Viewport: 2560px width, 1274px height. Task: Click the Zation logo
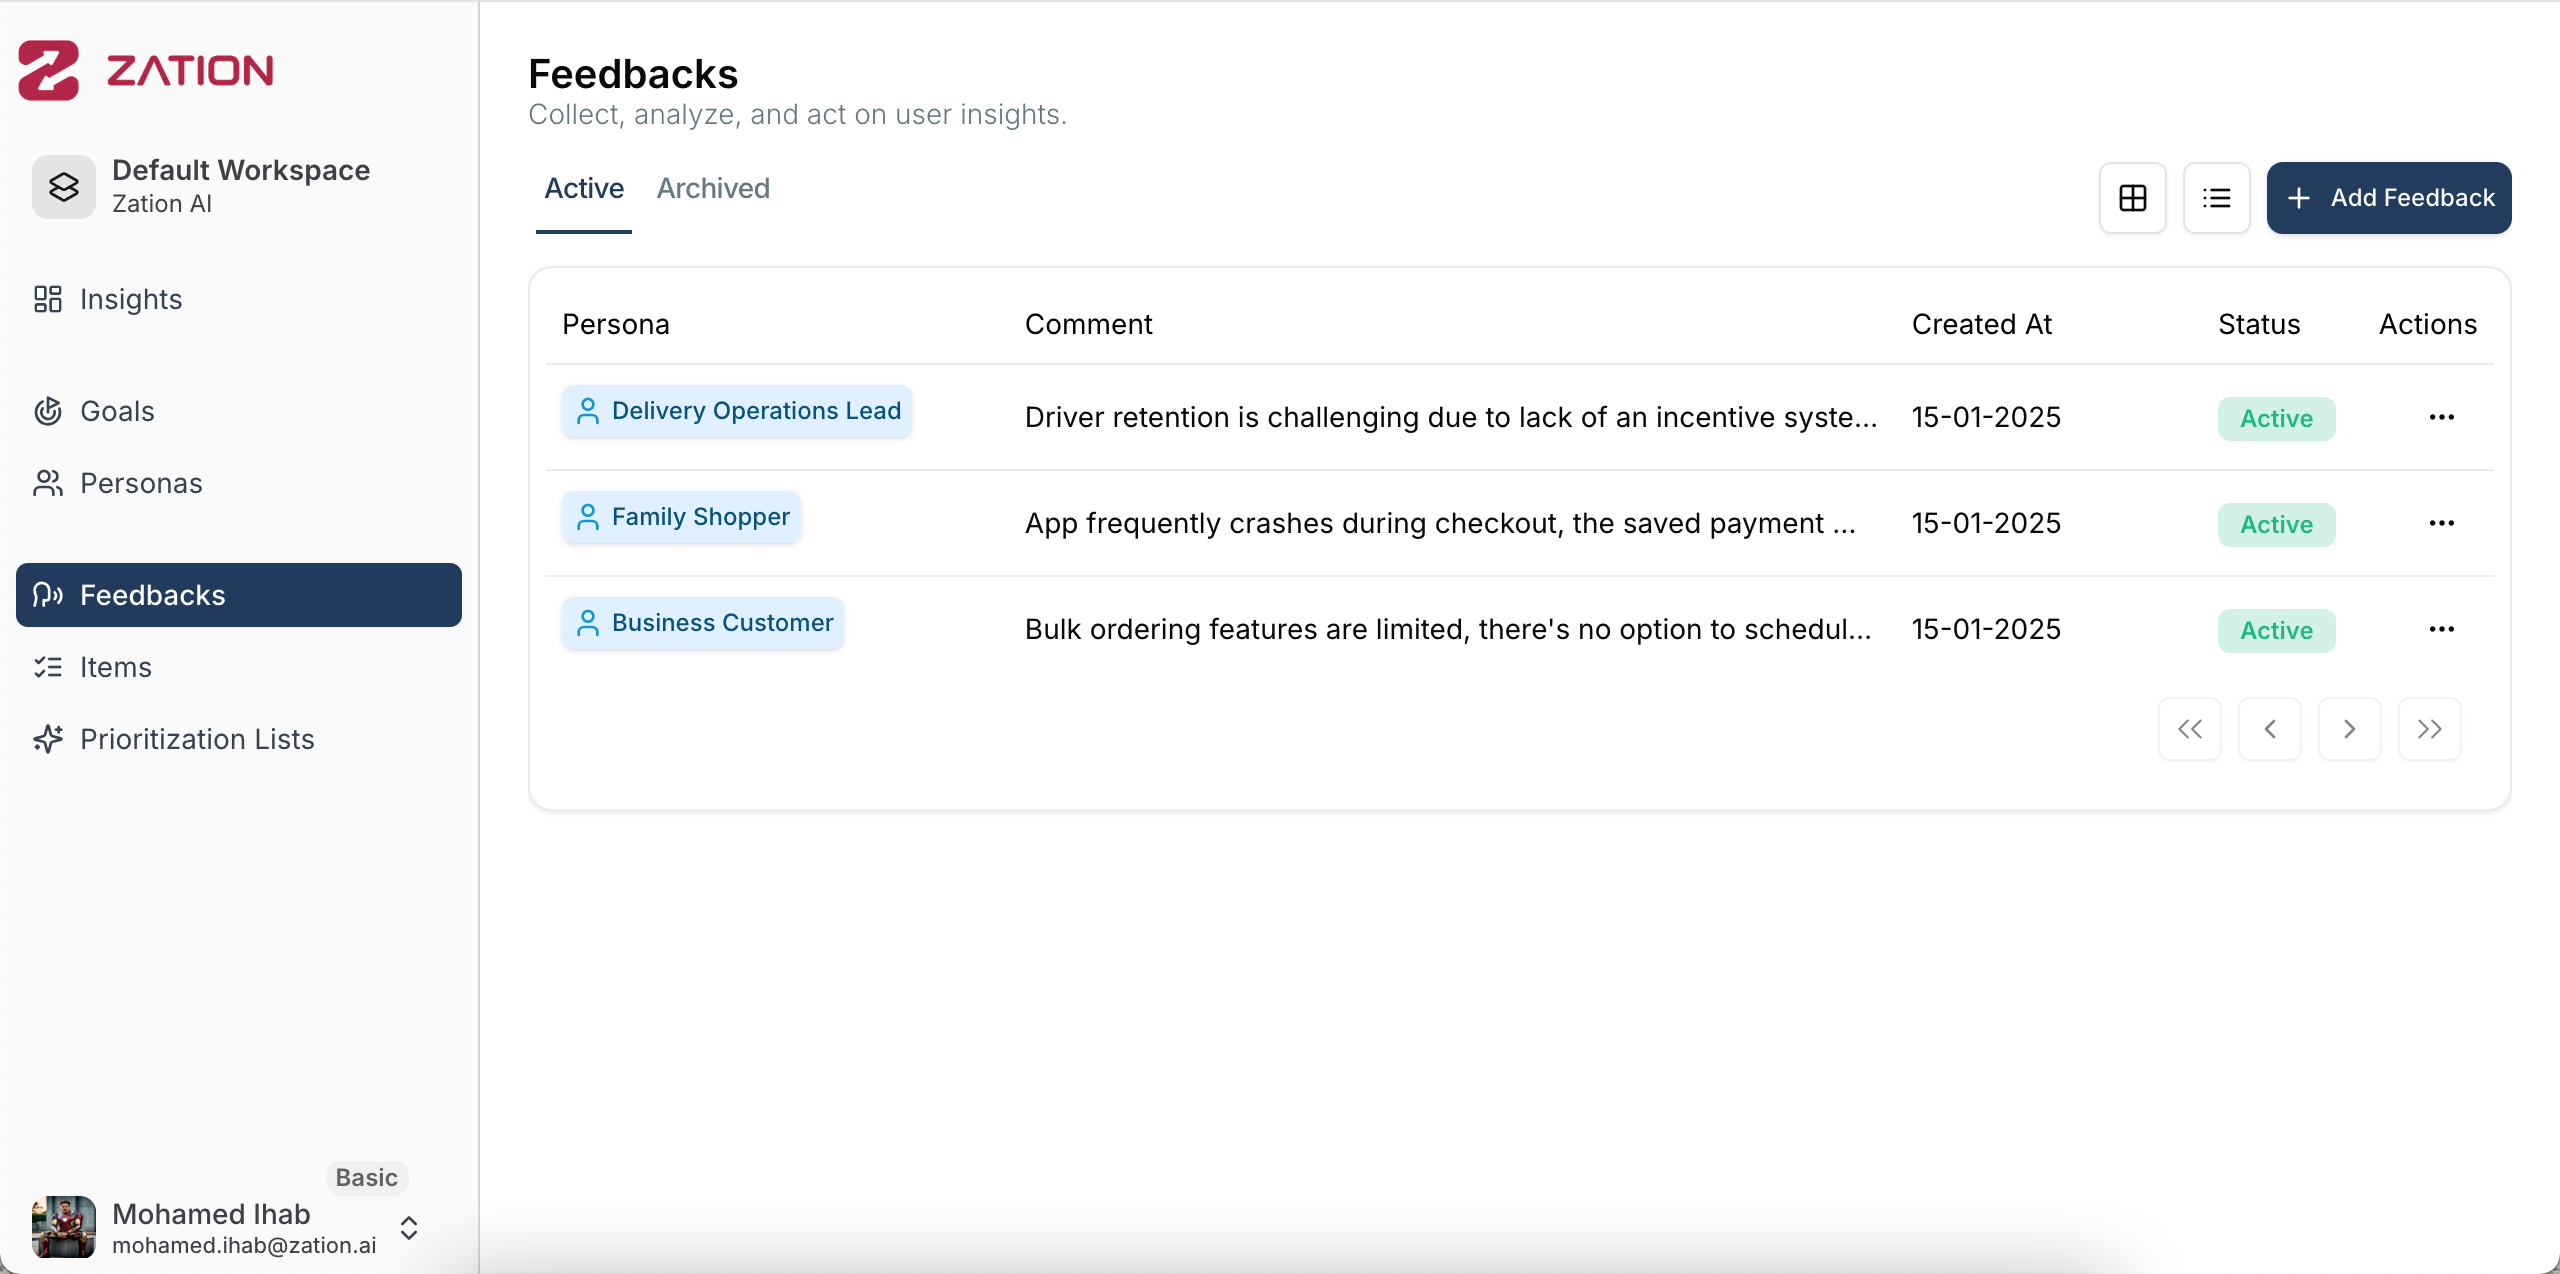(x=146, y=70)
